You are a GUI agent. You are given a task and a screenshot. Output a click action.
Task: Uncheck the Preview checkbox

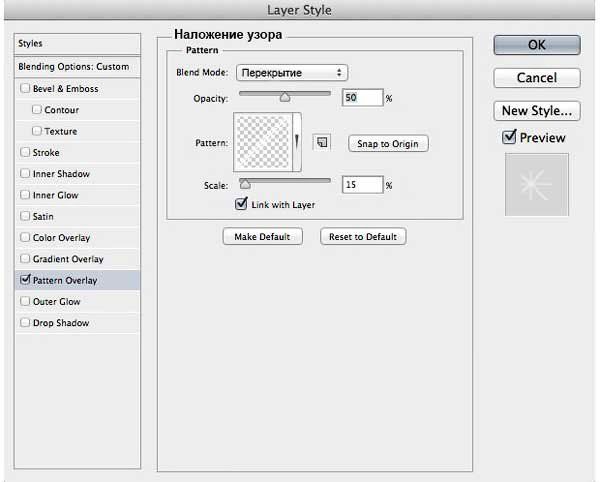[510, 137]
